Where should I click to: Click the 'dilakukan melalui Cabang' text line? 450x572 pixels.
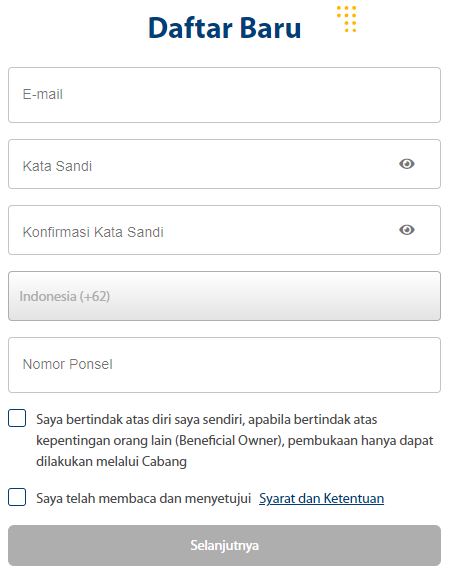point(111,461)
